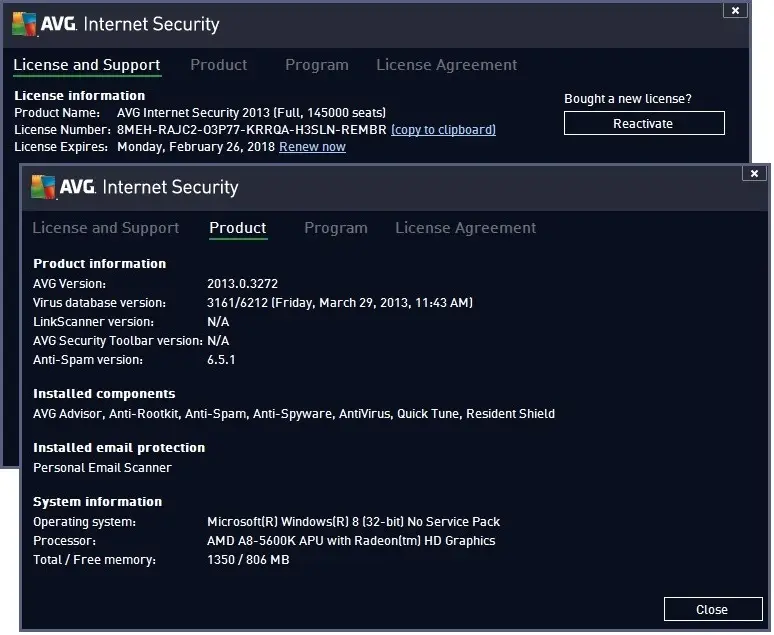Open the Program tab in the back window
The image size is (774, 635).
click(x=317, y=65)
